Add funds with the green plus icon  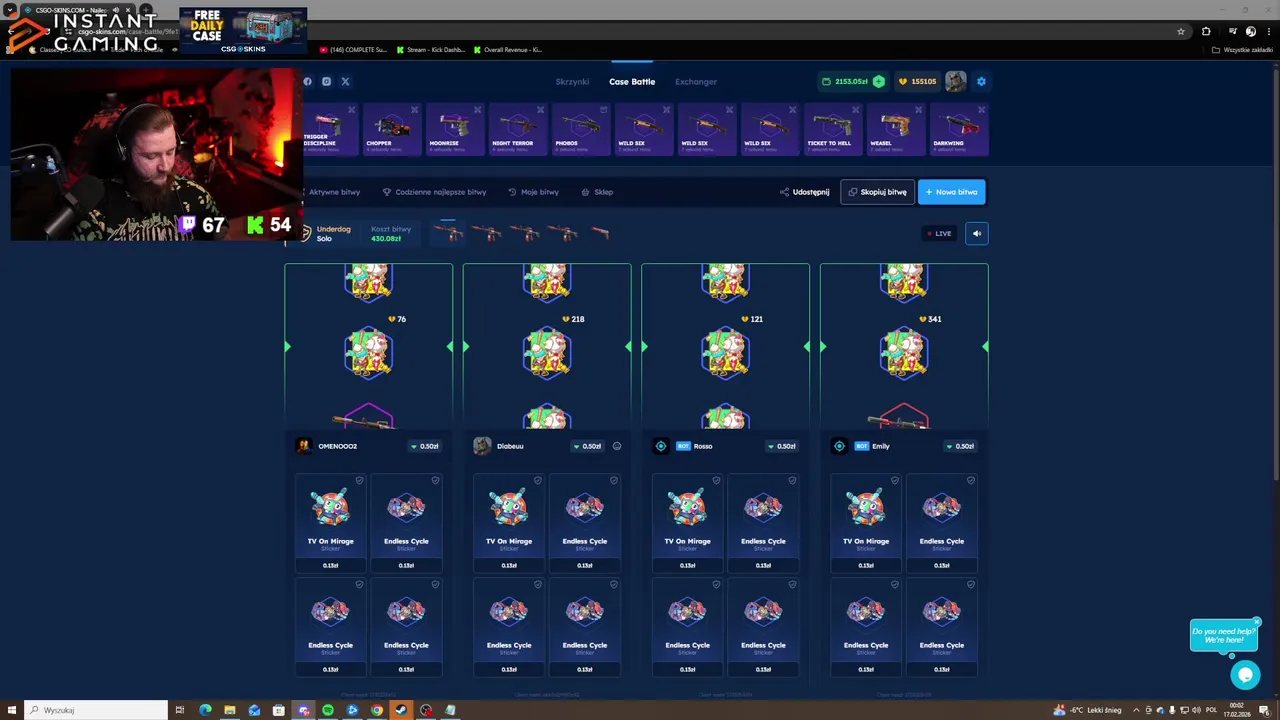pyautogui.click(x=878, y=82)
